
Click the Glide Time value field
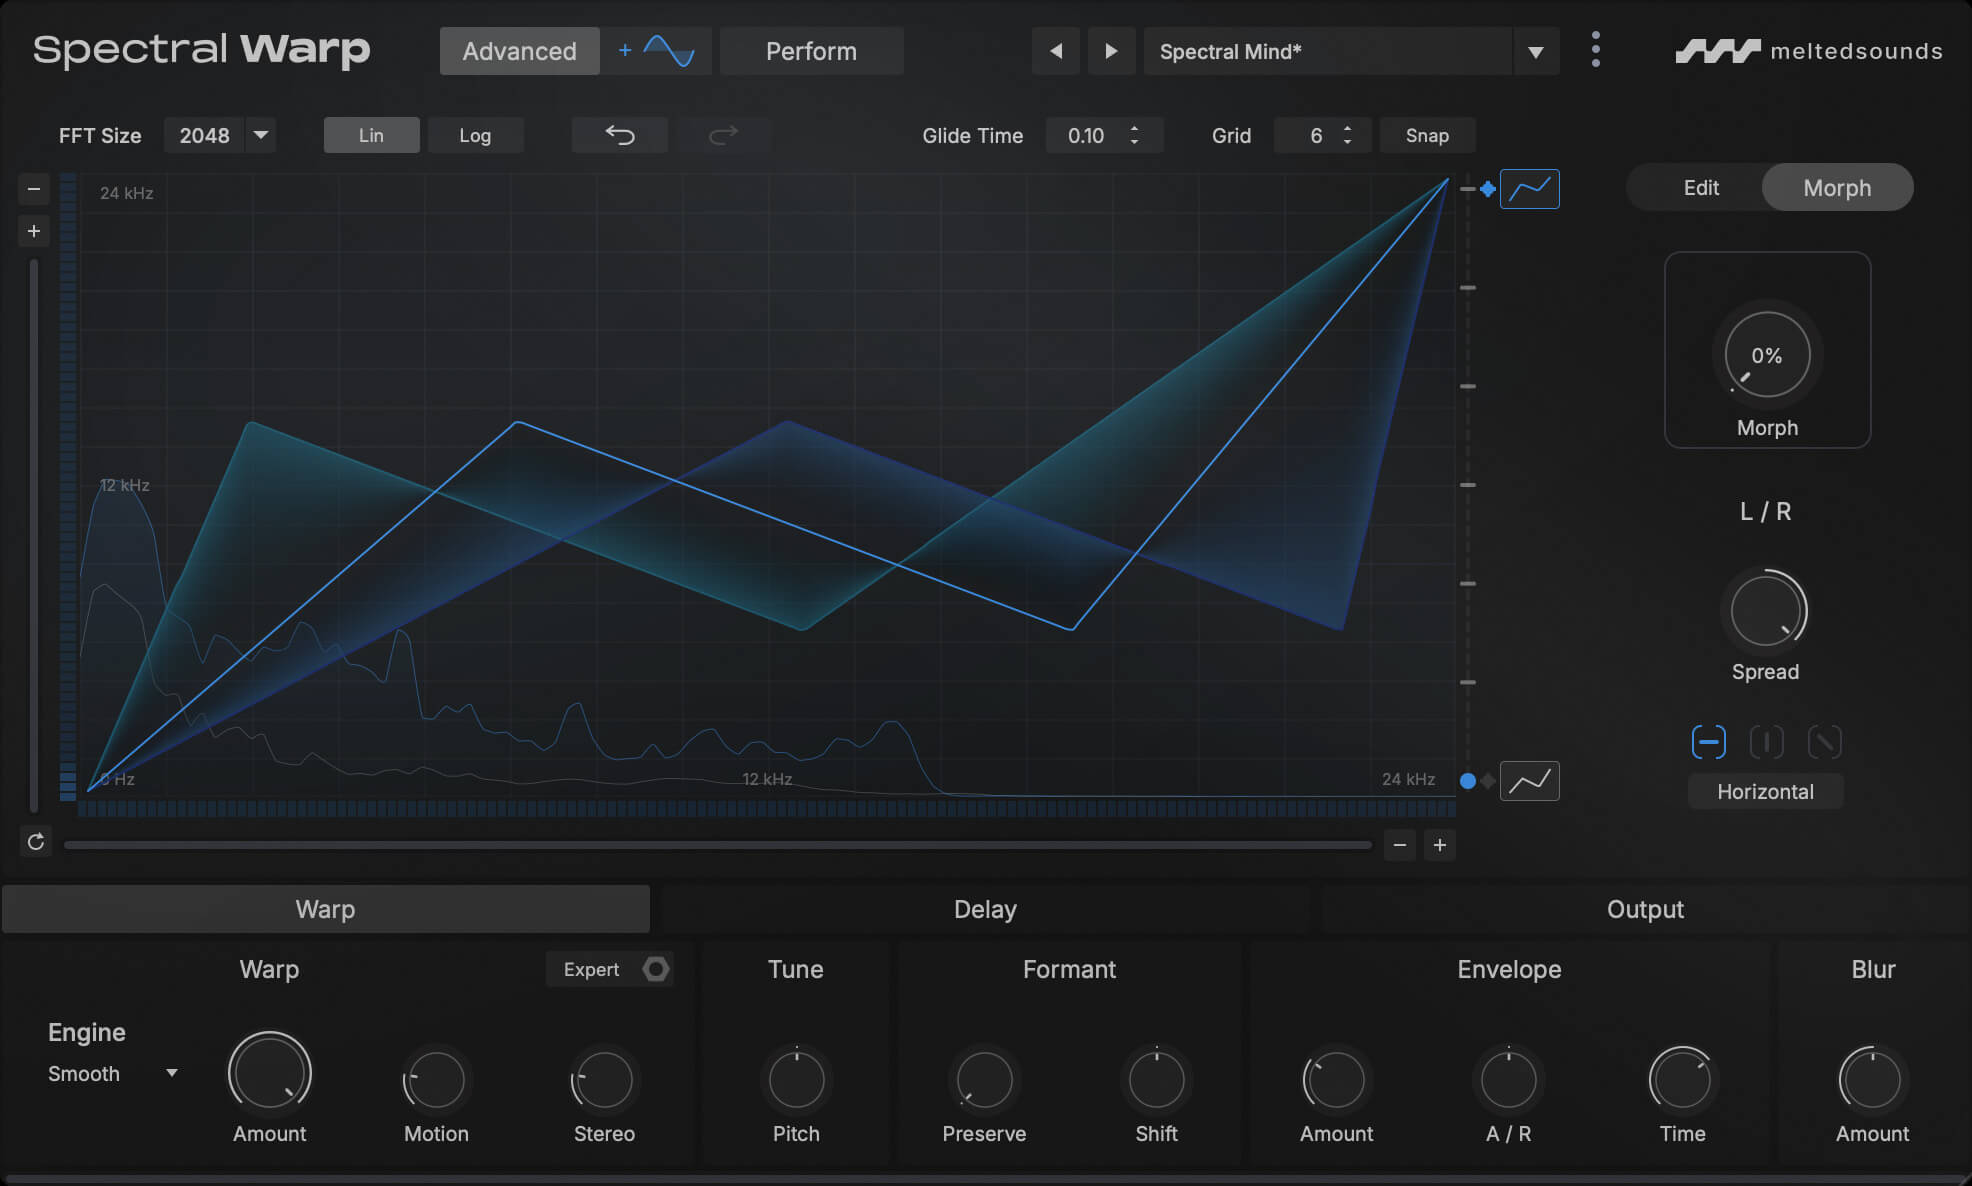tap(1104, 135)
